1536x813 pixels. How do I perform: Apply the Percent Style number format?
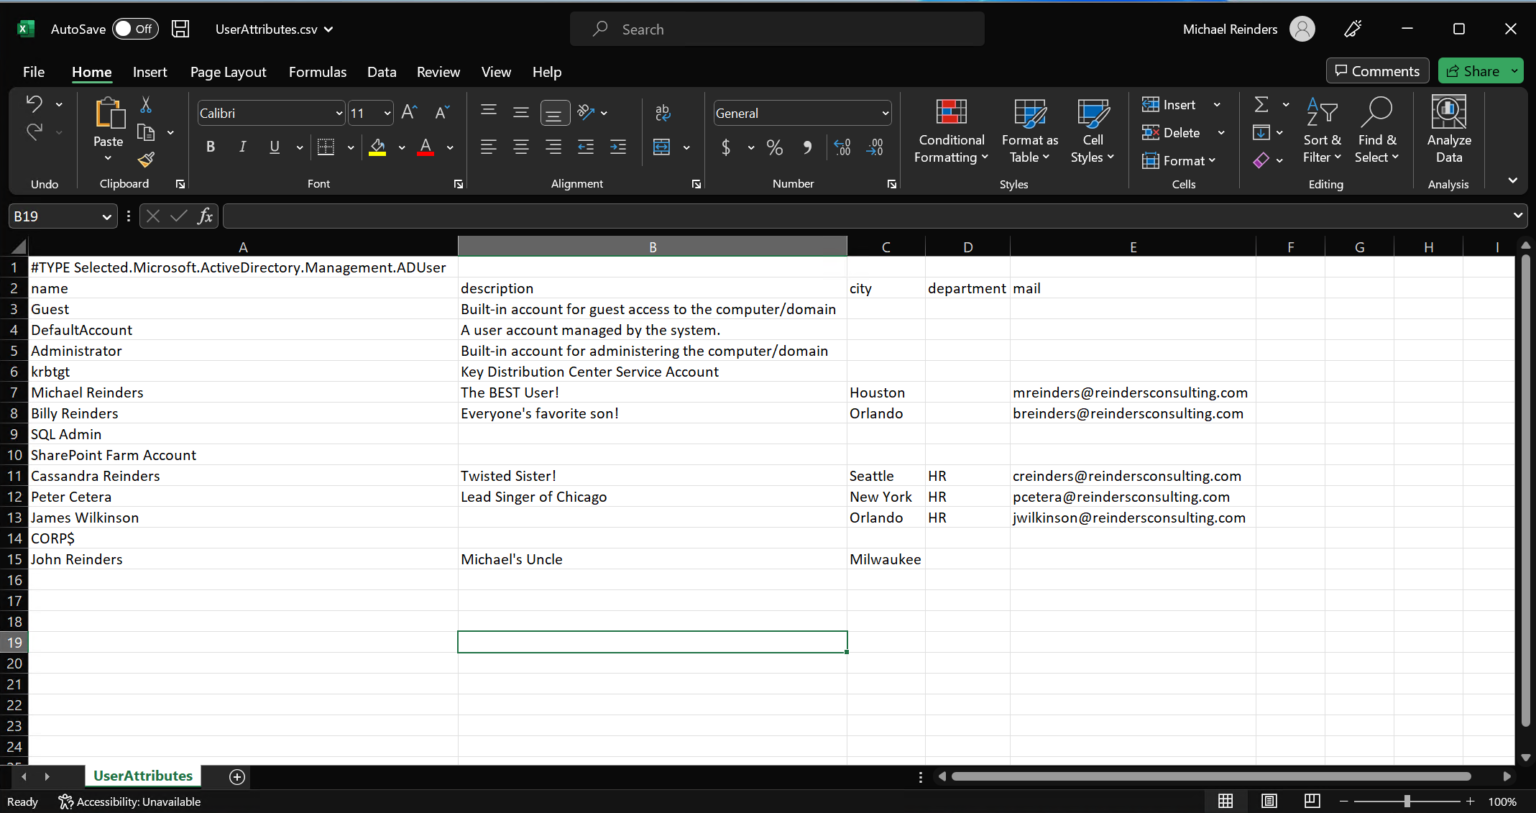pyautogui.click(x=773, y=147)
